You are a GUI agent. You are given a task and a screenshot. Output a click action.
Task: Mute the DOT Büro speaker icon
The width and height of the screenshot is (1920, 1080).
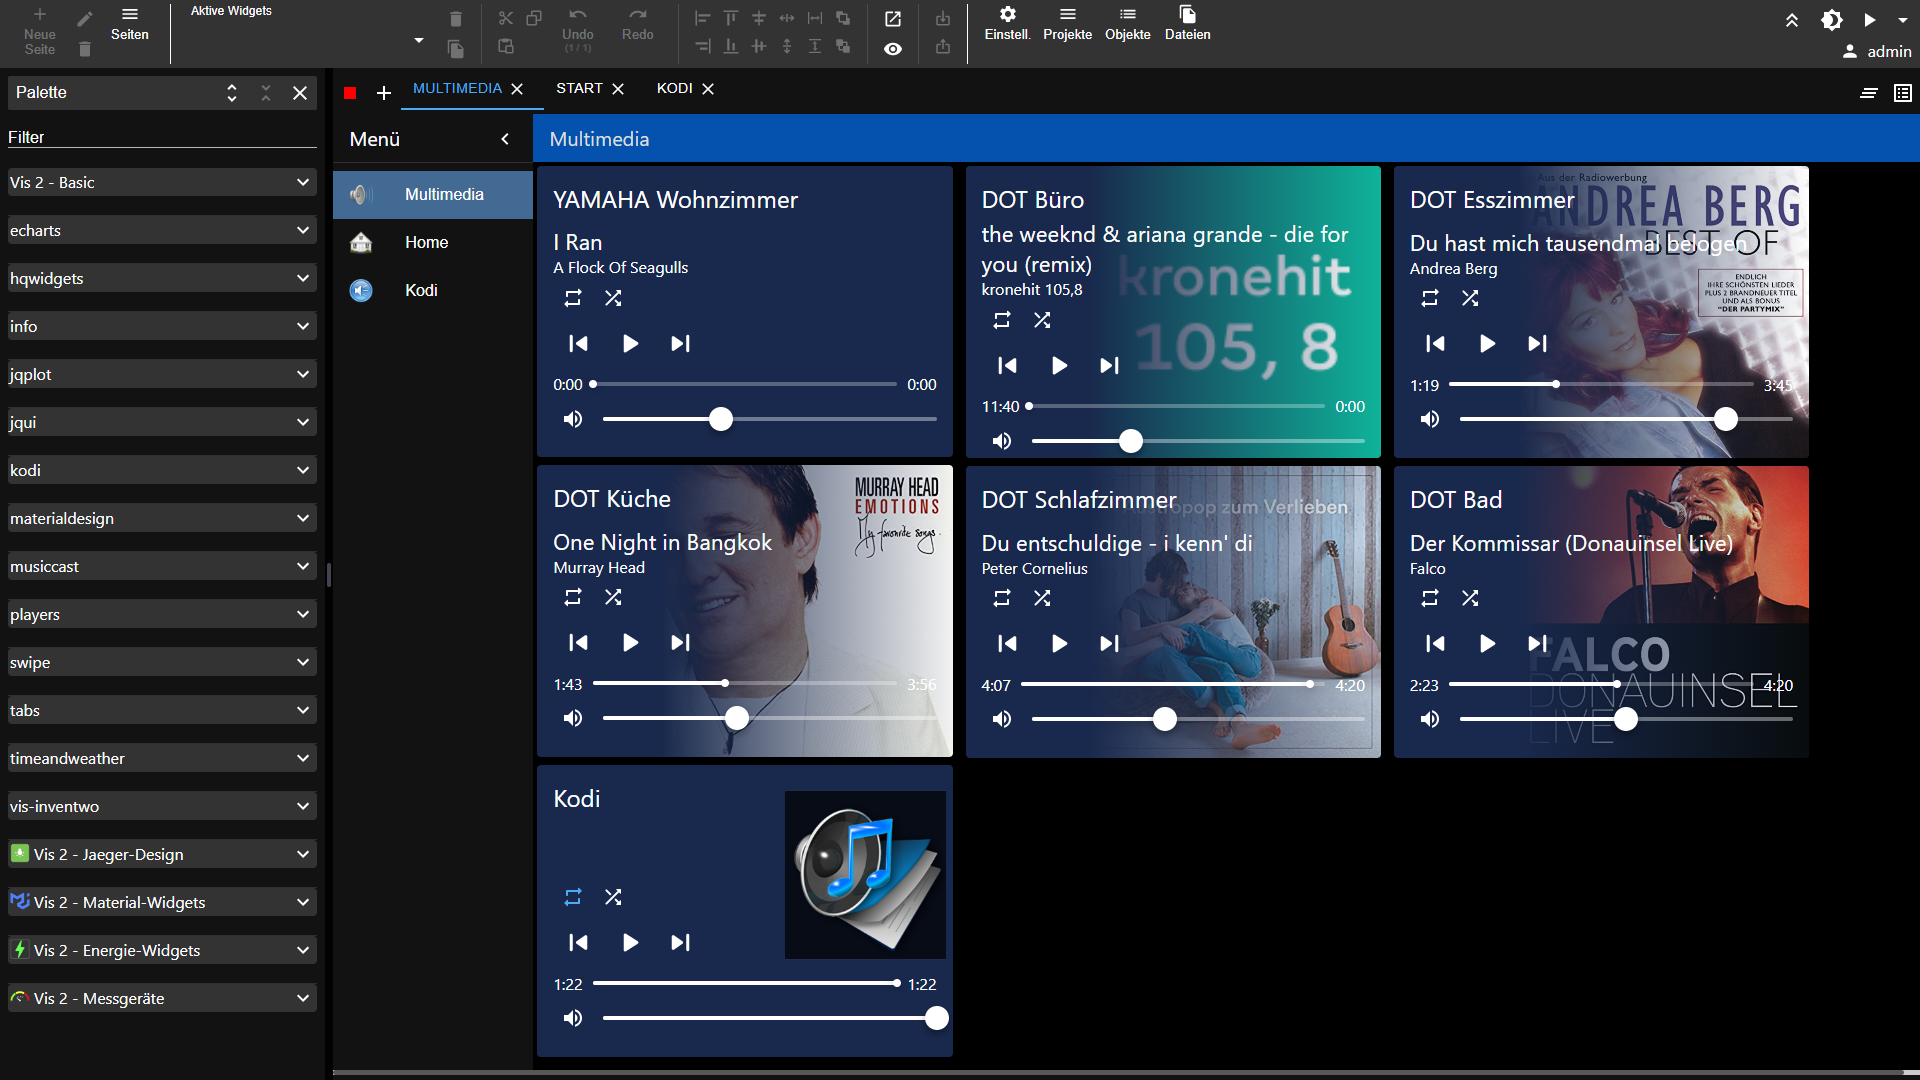[x=1001, y=441]
